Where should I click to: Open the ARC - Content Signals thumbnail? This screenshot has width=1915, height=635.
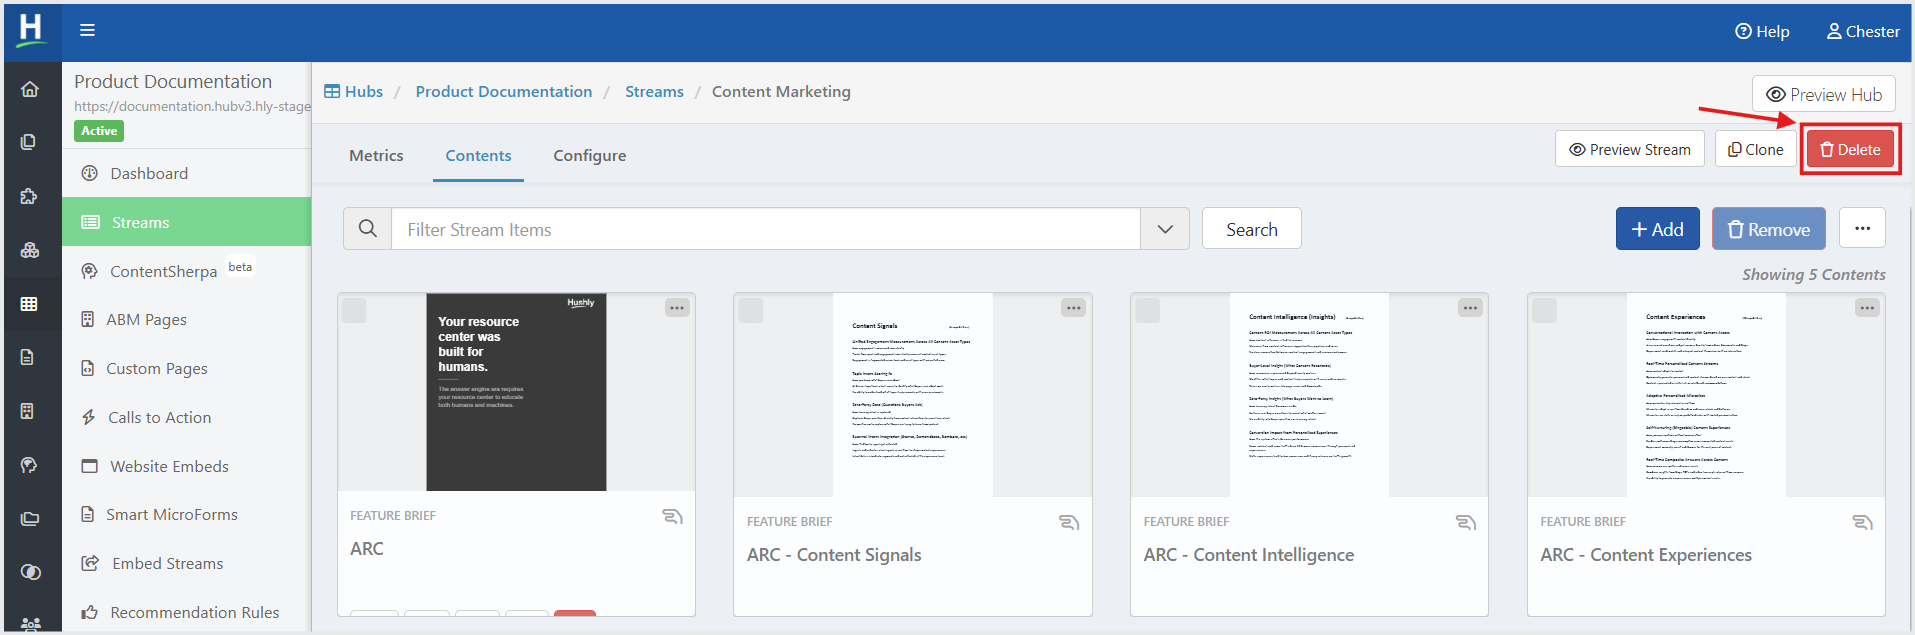pyautogui.click(x=913, y=395)
